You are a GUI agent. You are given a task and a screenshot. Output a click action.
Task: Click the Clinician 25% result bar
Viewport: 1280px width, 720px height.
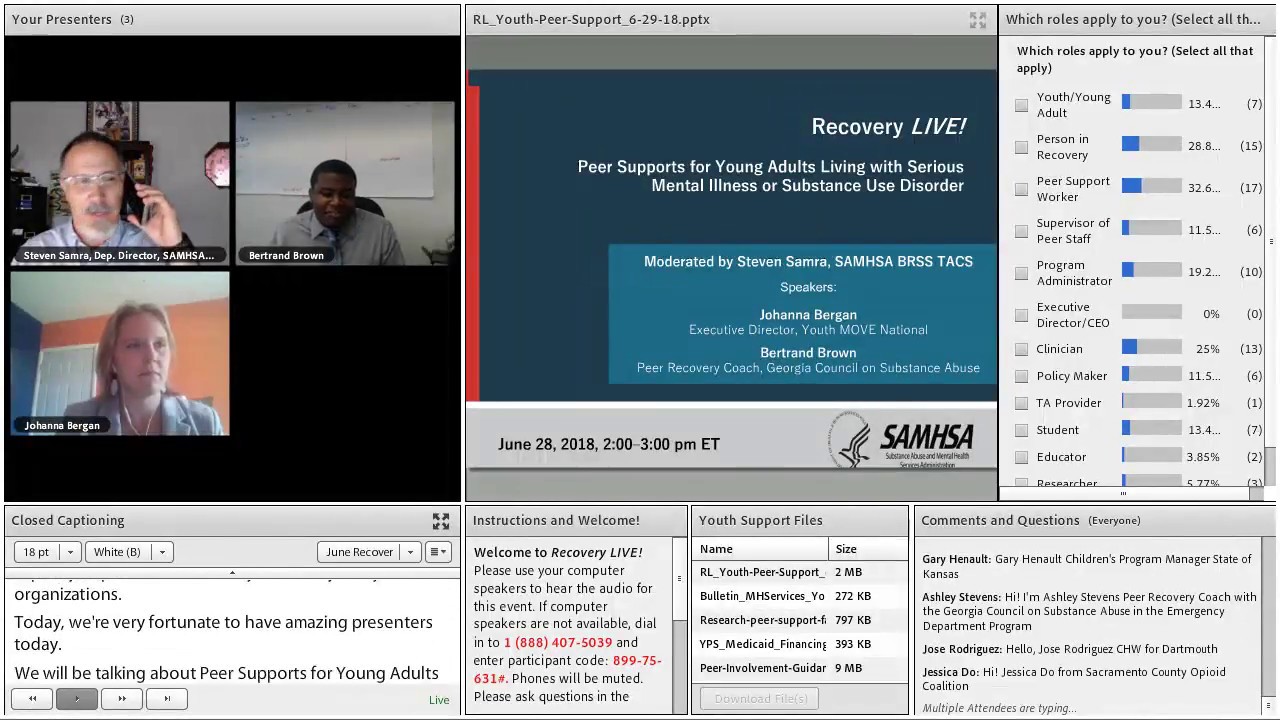coord(1151,347)
